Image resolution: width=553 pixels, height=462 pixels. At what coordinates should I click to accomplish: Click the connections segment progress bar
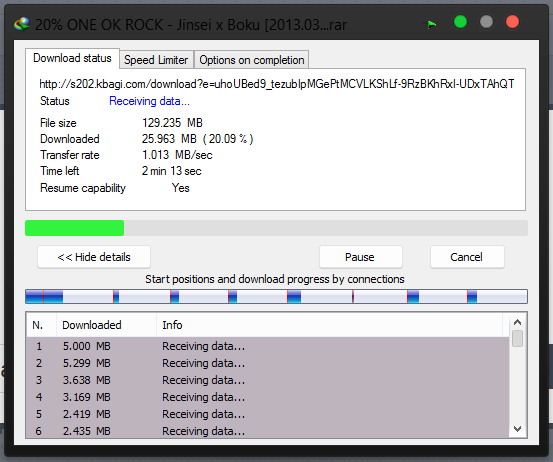pos(276,297)
